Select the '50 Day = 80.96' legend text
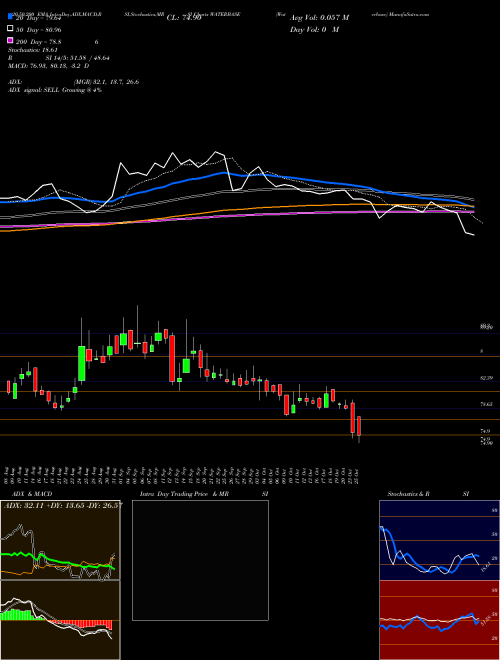The image size is (500, 660). coord(38,29)
